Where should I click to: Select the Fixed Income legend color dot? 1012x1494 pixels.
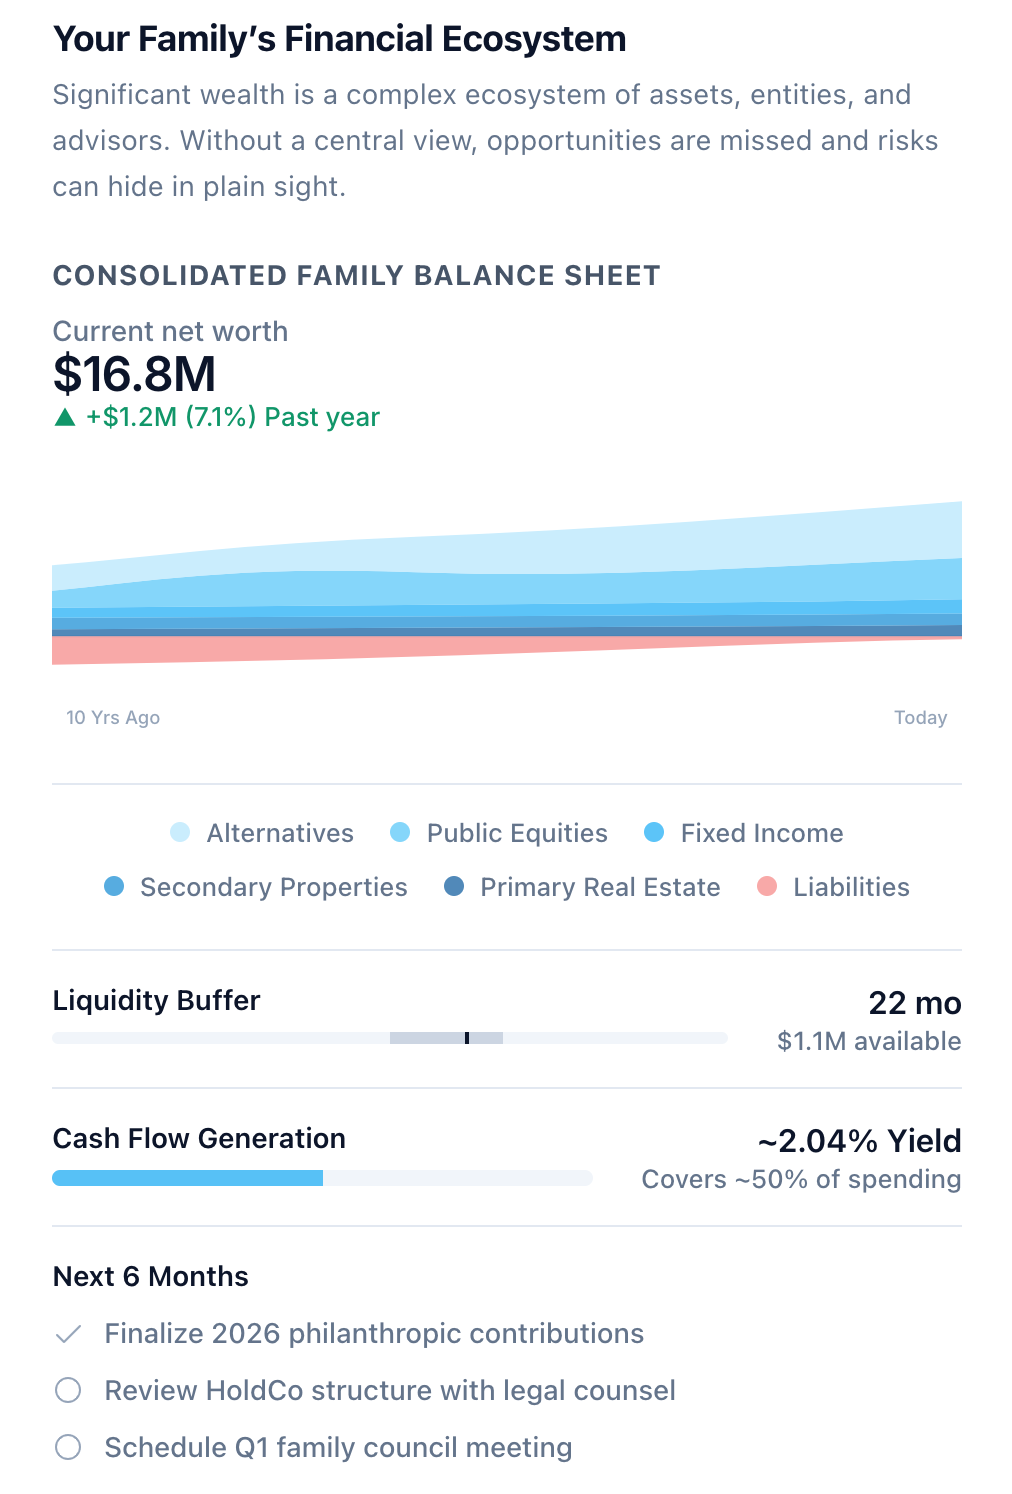click(654, 833)
